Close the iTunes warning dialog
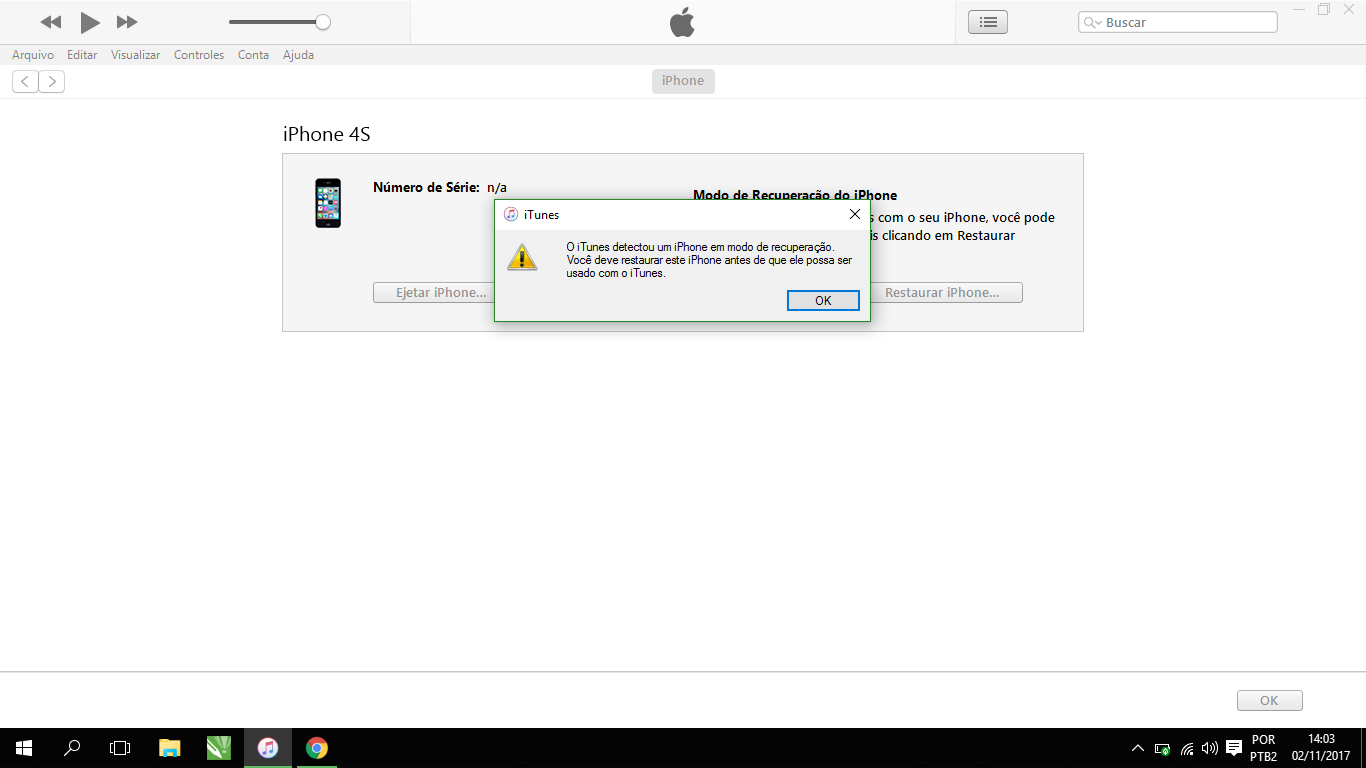 (854, 214)
